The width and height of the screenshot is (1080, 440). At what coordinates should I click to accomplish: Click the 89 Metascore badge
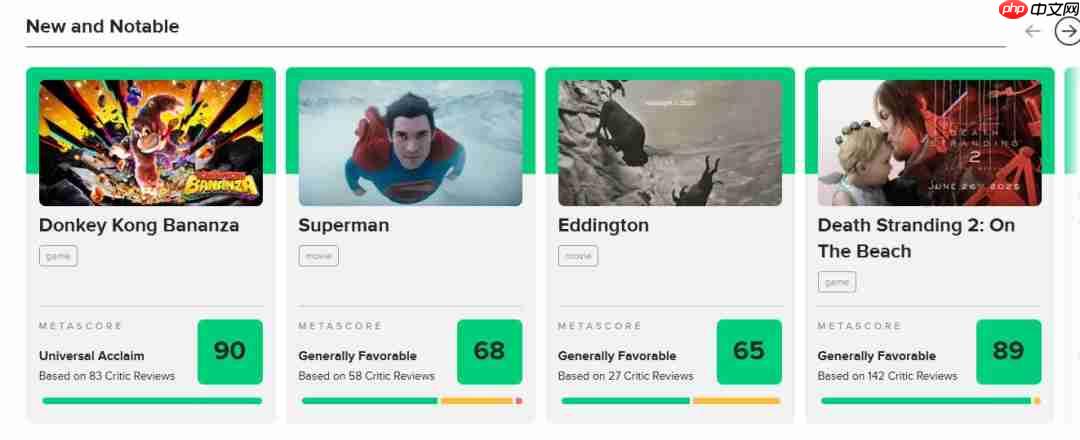click(x=1008, y=351)
